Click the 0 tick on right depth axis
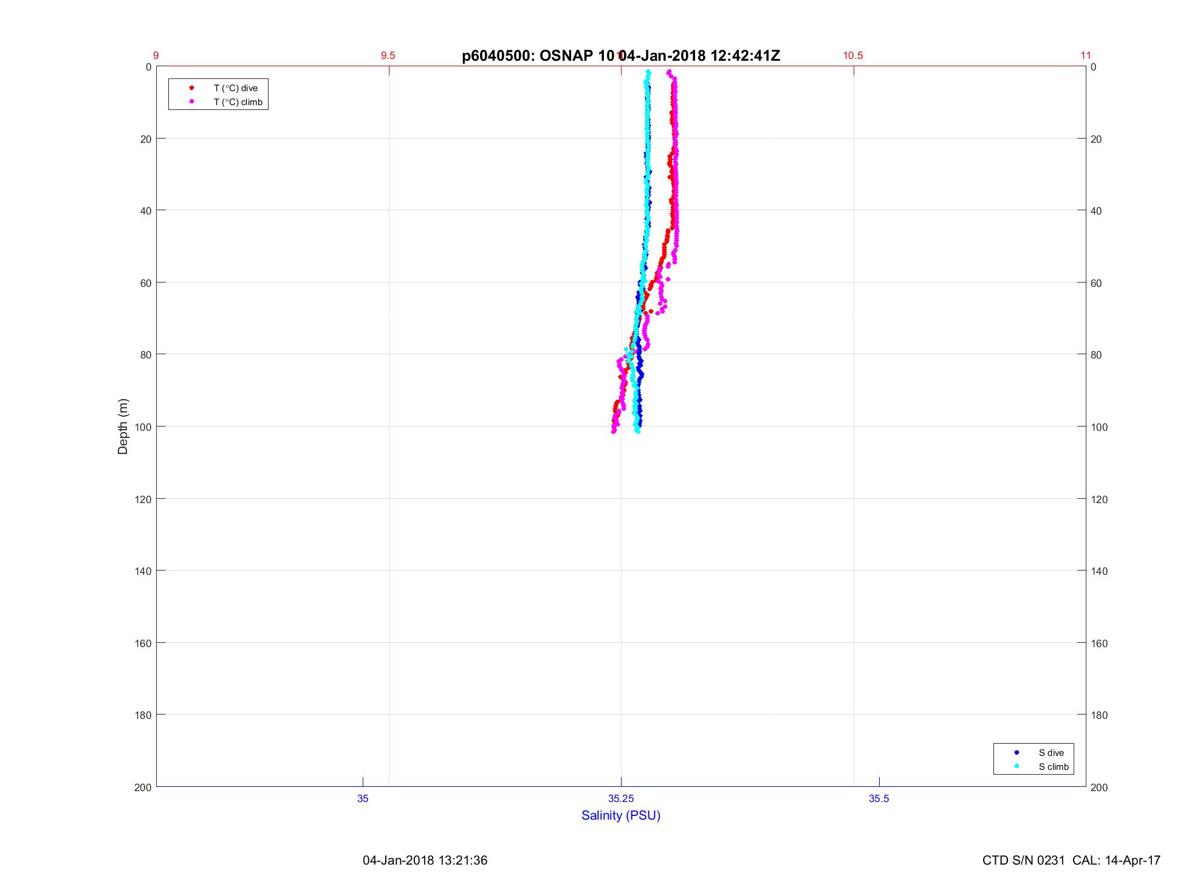Viewport: 1200px width, 885px height. 1094,67
